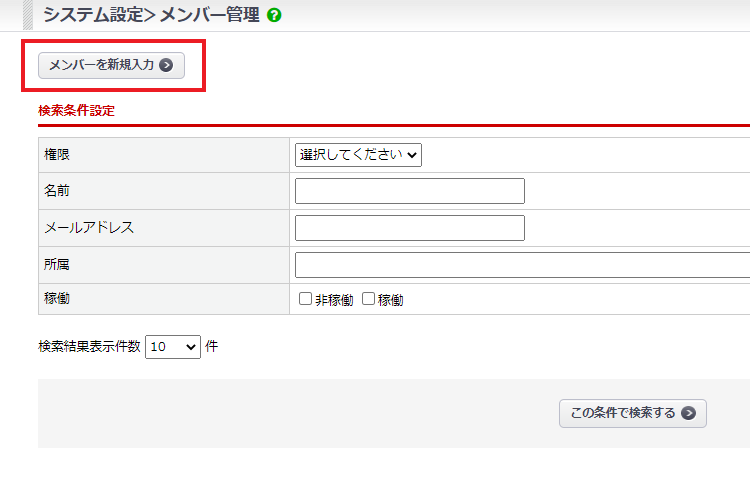750x484 pixels.
Task: Open the 権限 dropdown (選択してください)
Action: (359, 154)
